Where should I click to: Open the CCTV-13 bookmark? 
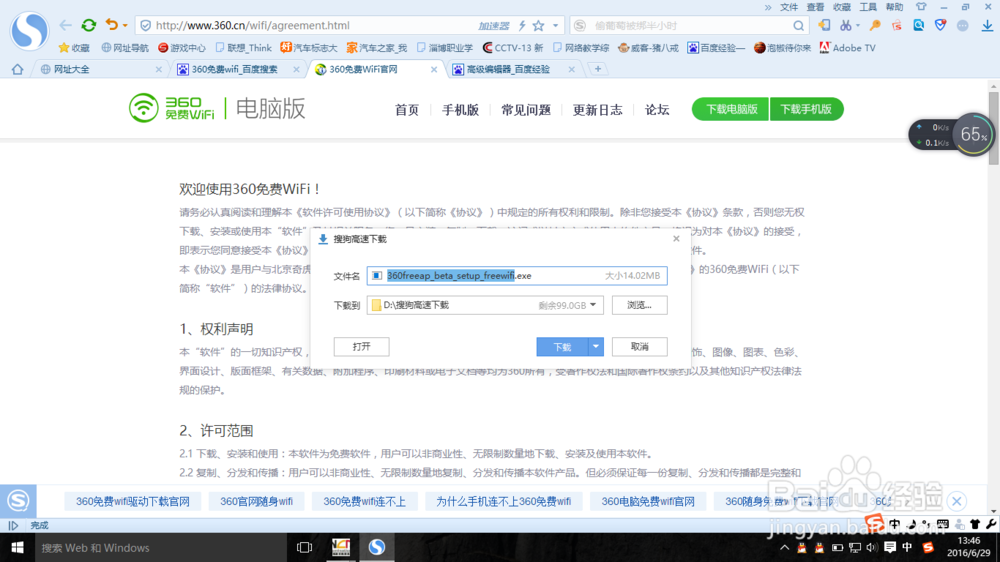pyautogui.click(x=513, y=48)
